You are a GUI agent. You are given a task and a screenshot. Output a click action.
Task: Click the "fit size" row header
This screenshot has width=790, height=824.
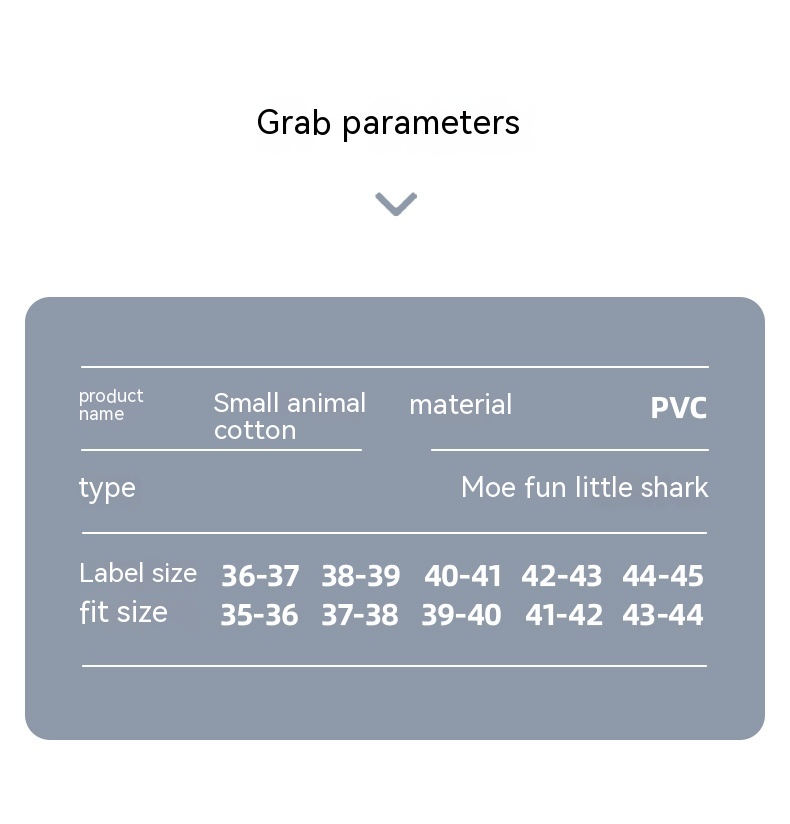pyautogui.click(x=123, y=612)
